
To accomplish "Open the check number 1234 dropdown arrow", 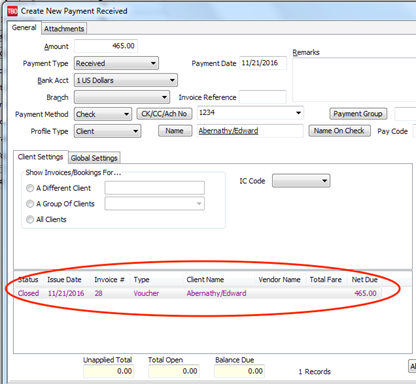I will tap(298, 113).
